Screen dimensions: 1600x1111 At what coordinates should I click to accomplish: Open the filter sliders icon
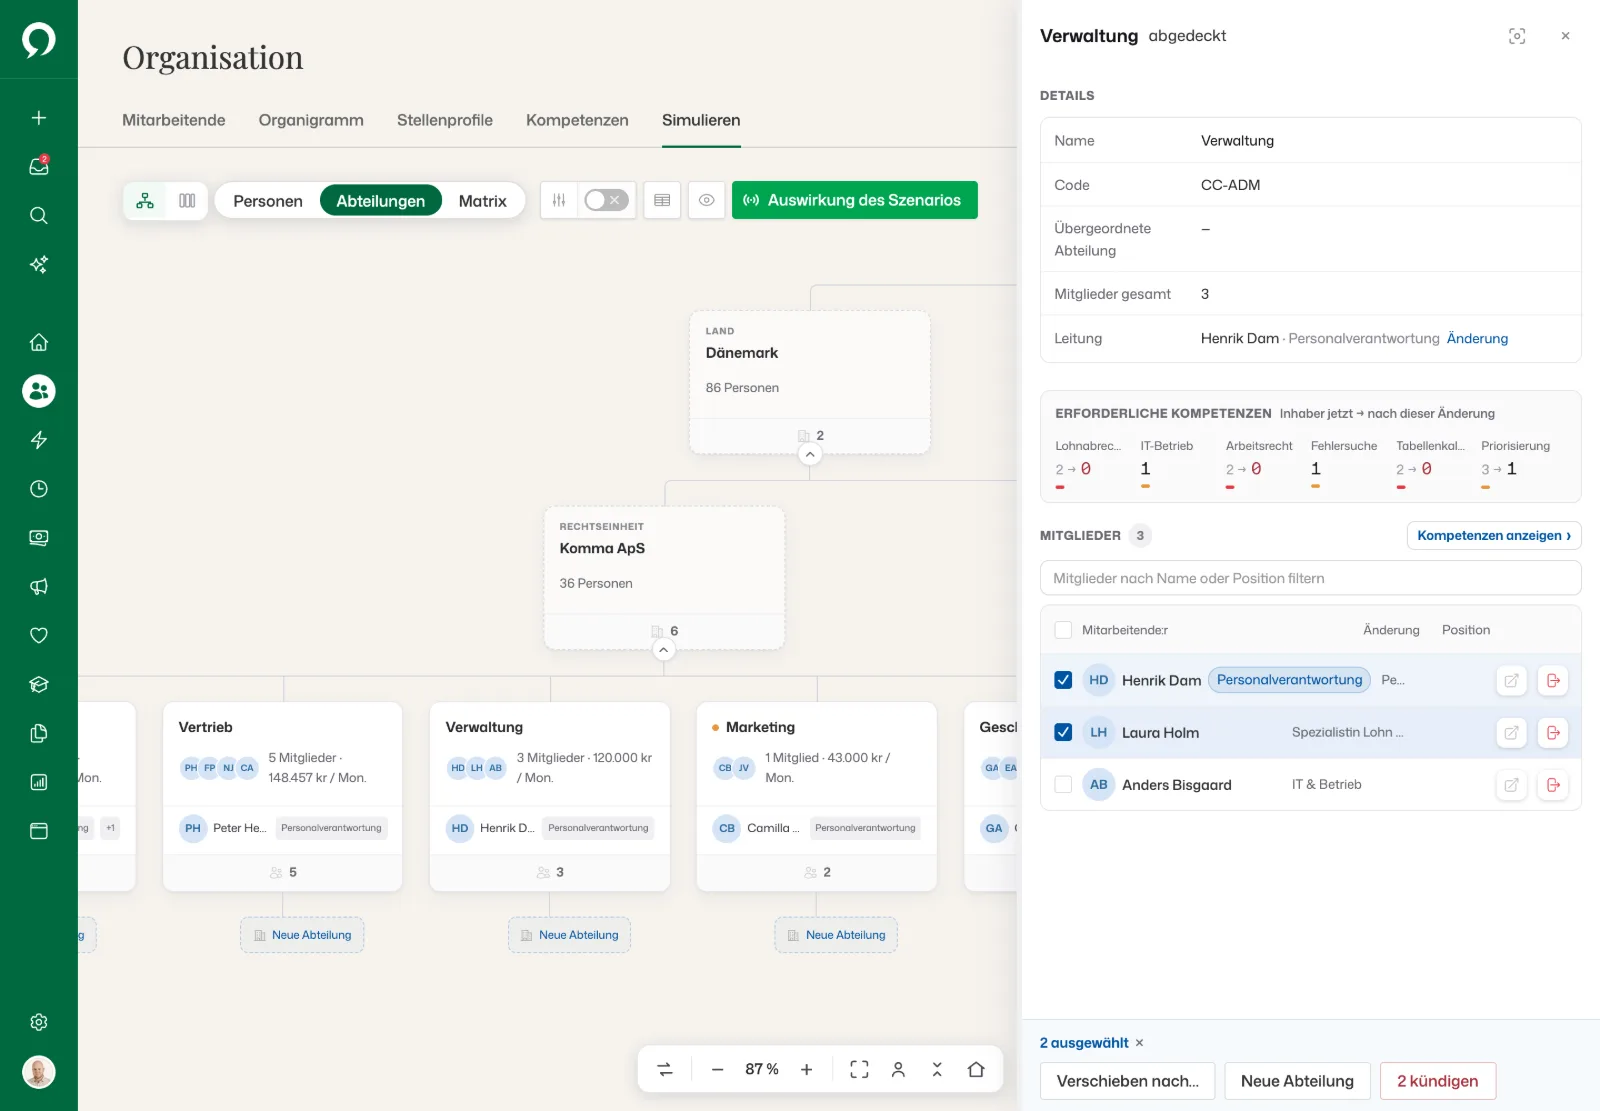[559, 200]
